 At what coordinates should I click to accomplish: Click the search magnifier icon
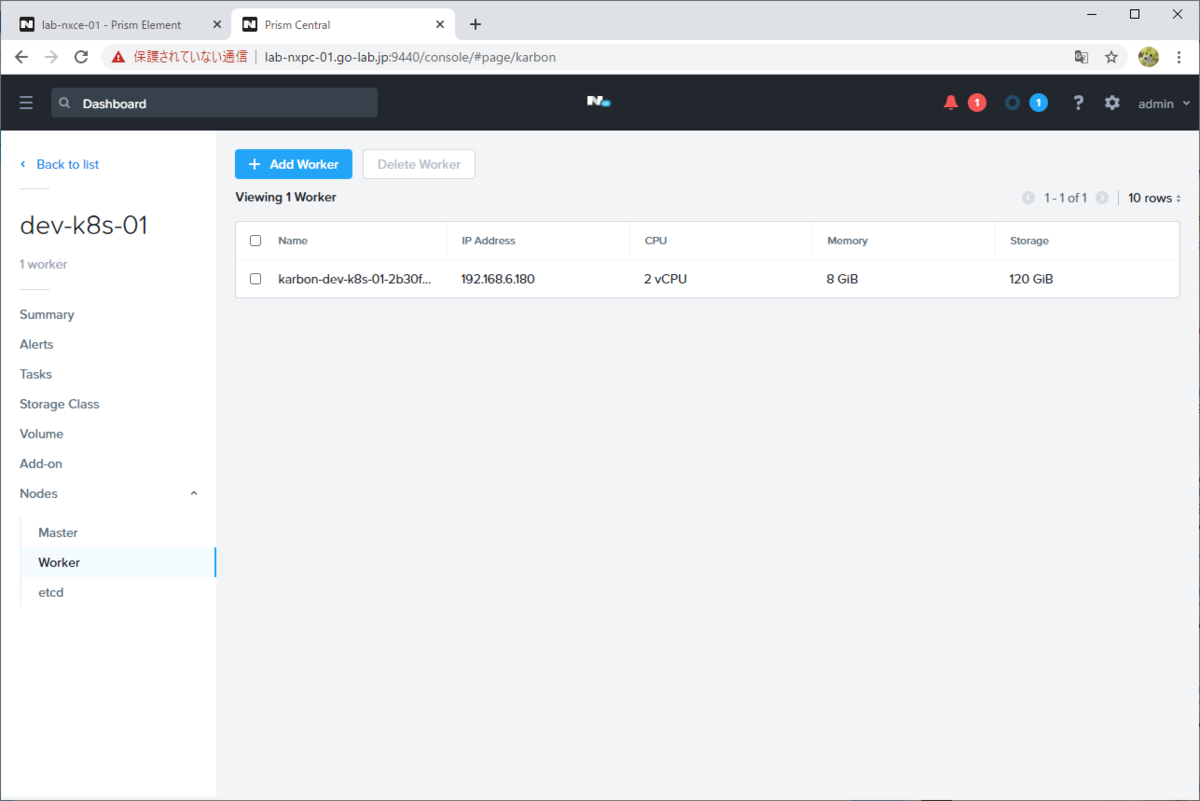(x=65, y=103)
